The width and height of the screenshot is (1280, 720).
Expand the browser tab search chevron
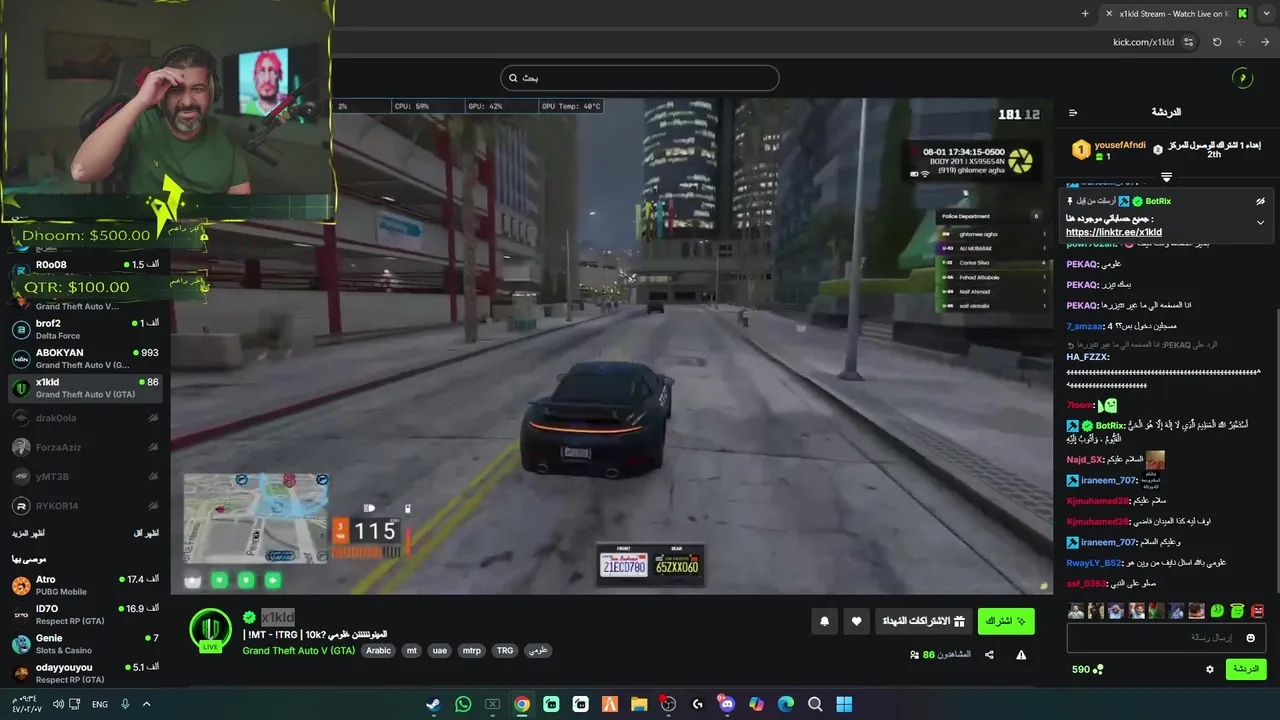click(x=1266, y=13)
